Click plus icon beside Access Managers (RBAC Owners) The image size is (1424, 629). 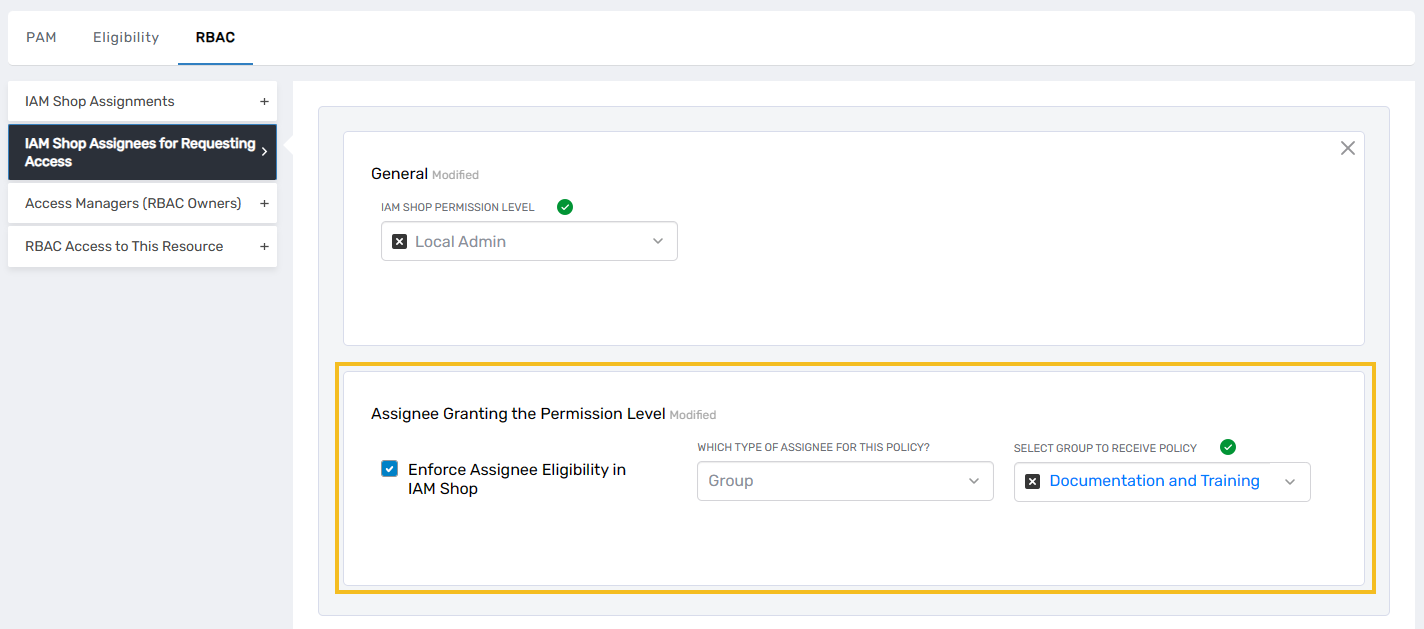tap(264, 204)
